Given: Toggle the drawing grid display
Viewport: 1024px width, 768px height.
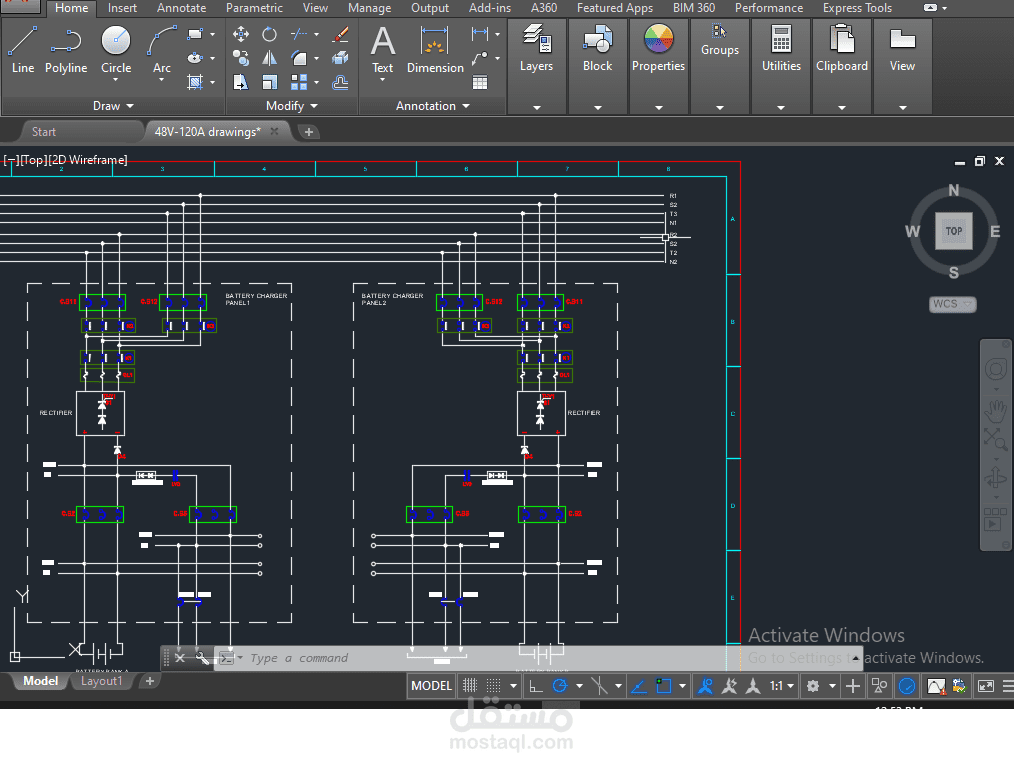Looking at the screenshot, I should (x=470, y=686).
